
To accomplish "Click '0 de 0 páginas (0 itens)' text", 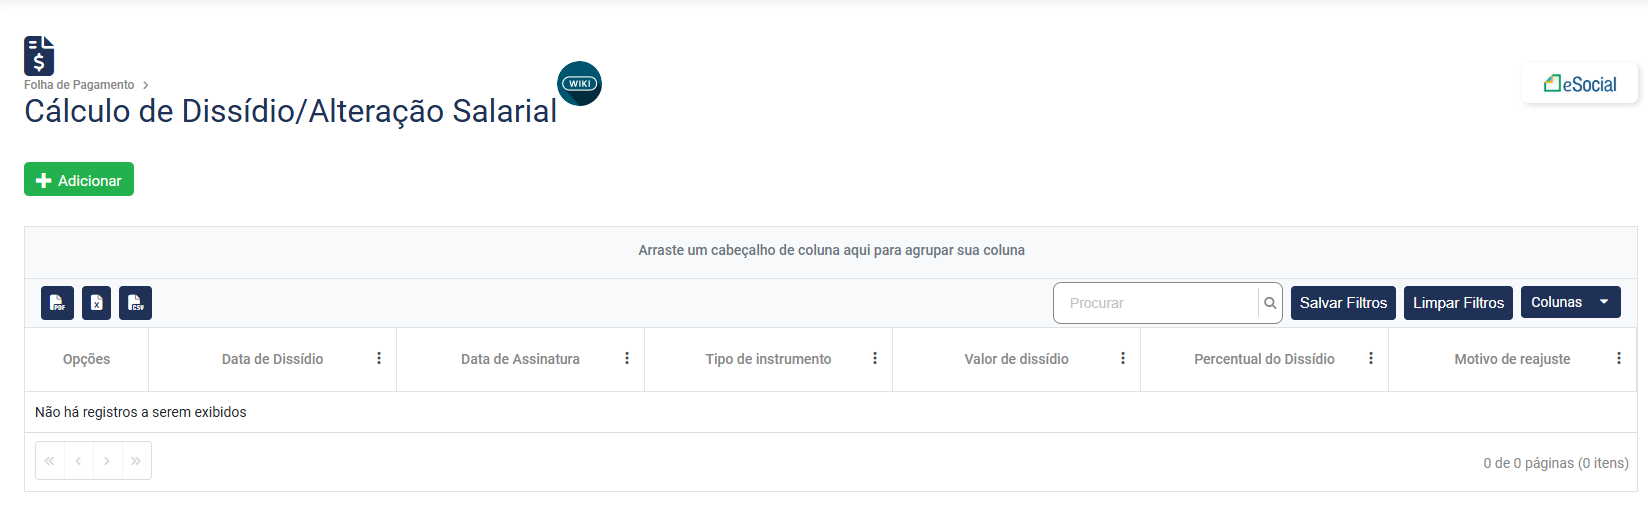I will [x=1556, y=463].
